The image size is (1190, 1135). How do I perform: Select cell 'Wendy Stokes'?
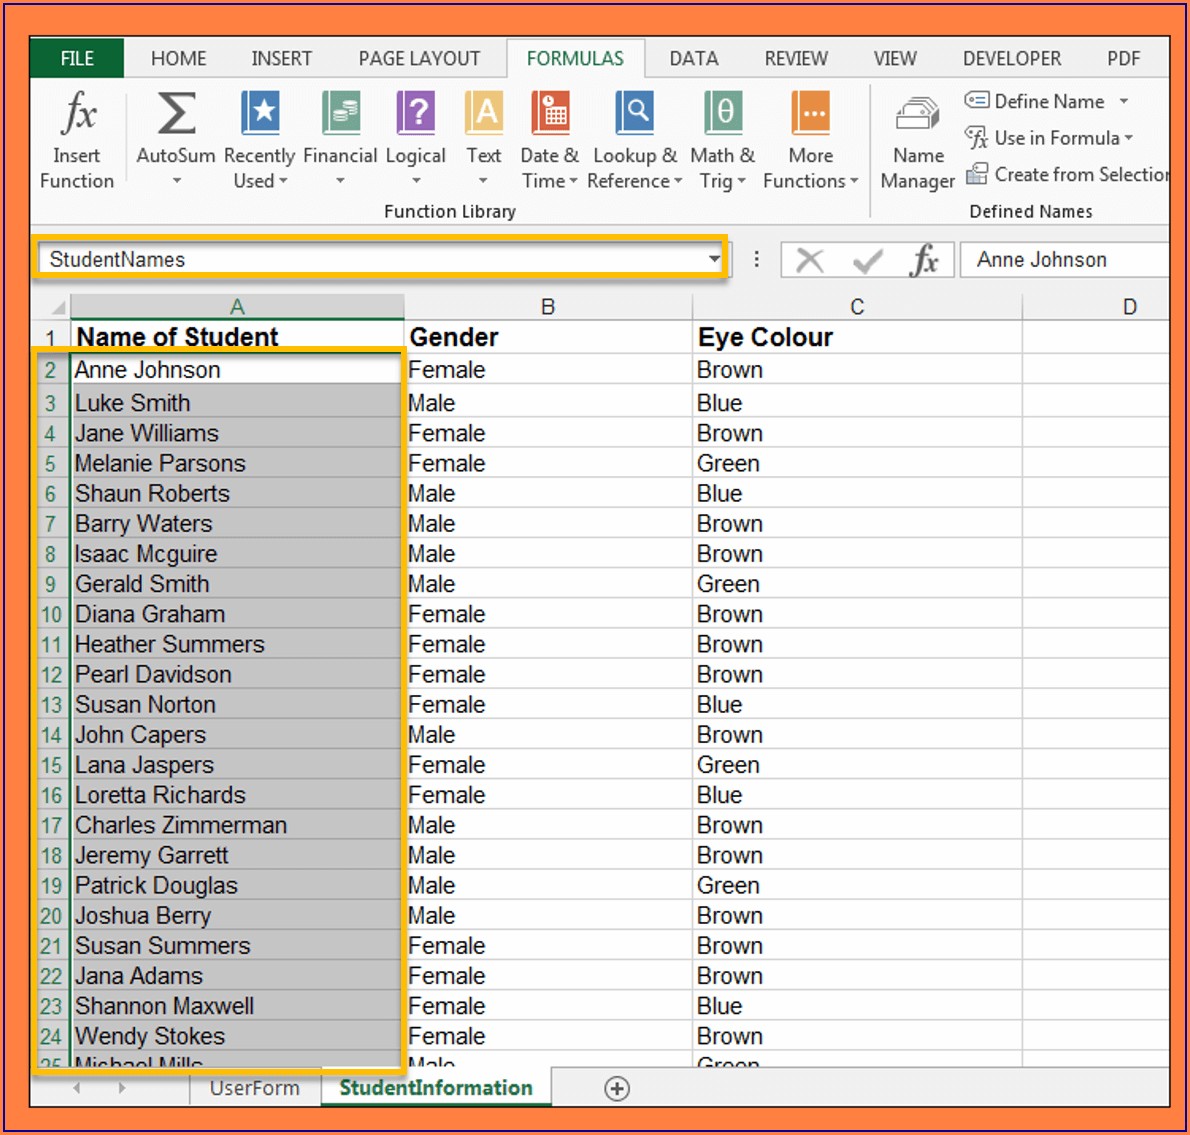tap(237, 1036)
